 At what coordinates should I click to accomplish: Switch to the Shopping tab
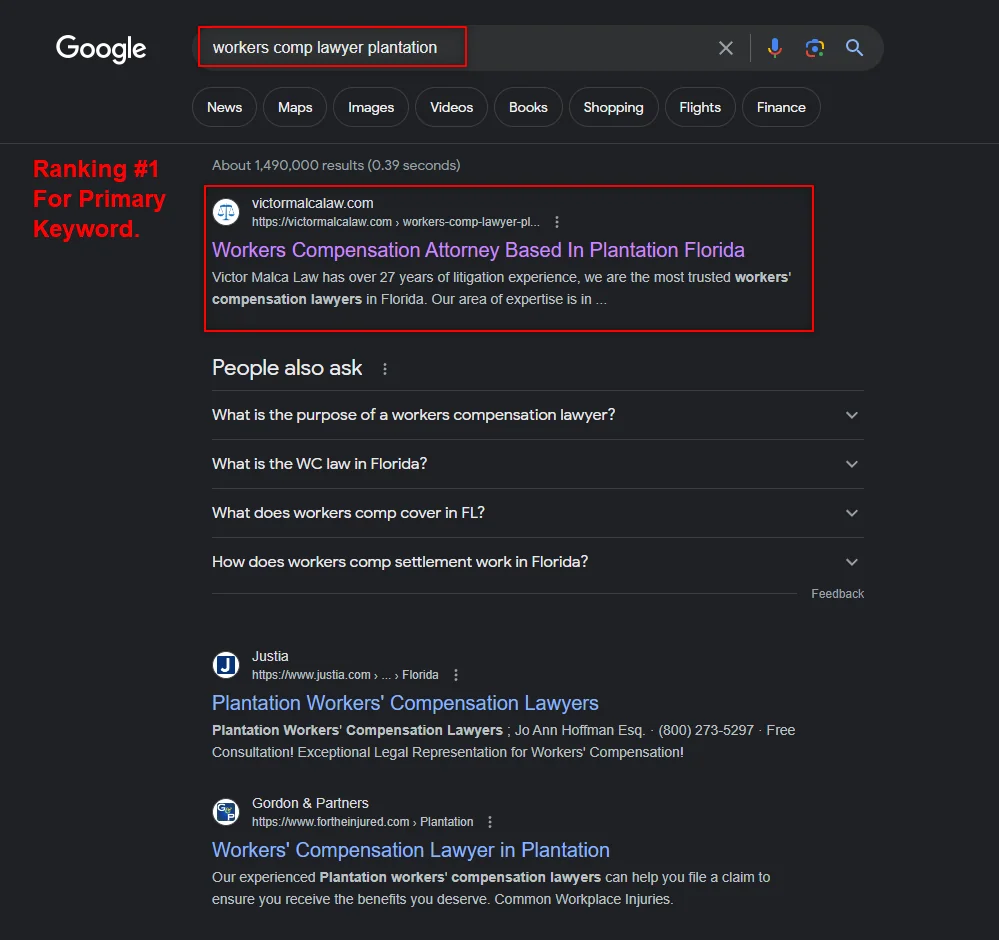(614, 107)
